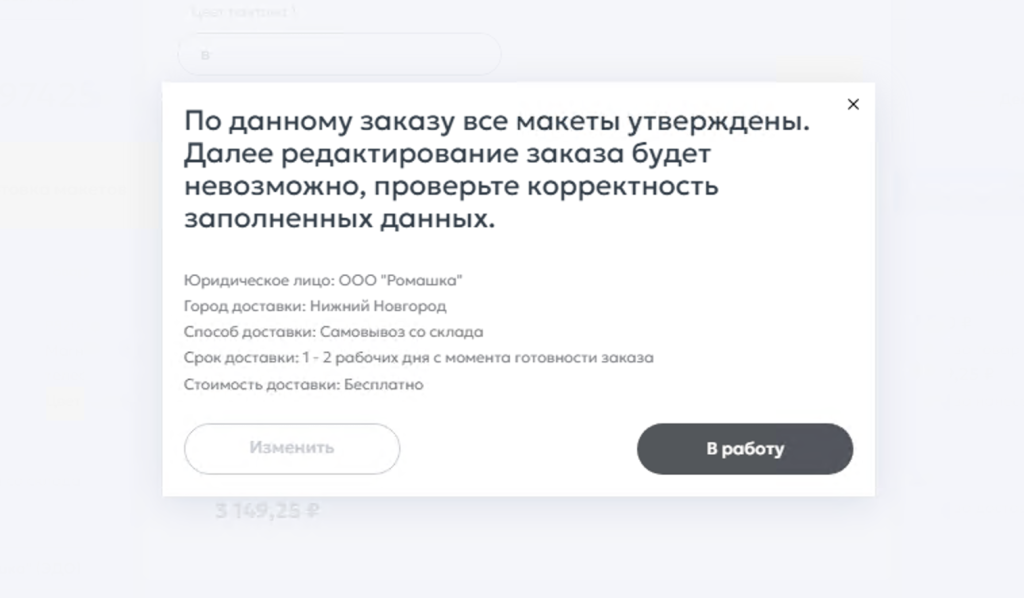Select the ООО "Ромашка" company name
The image size is (1024, 598).
[x=400, y=280]
